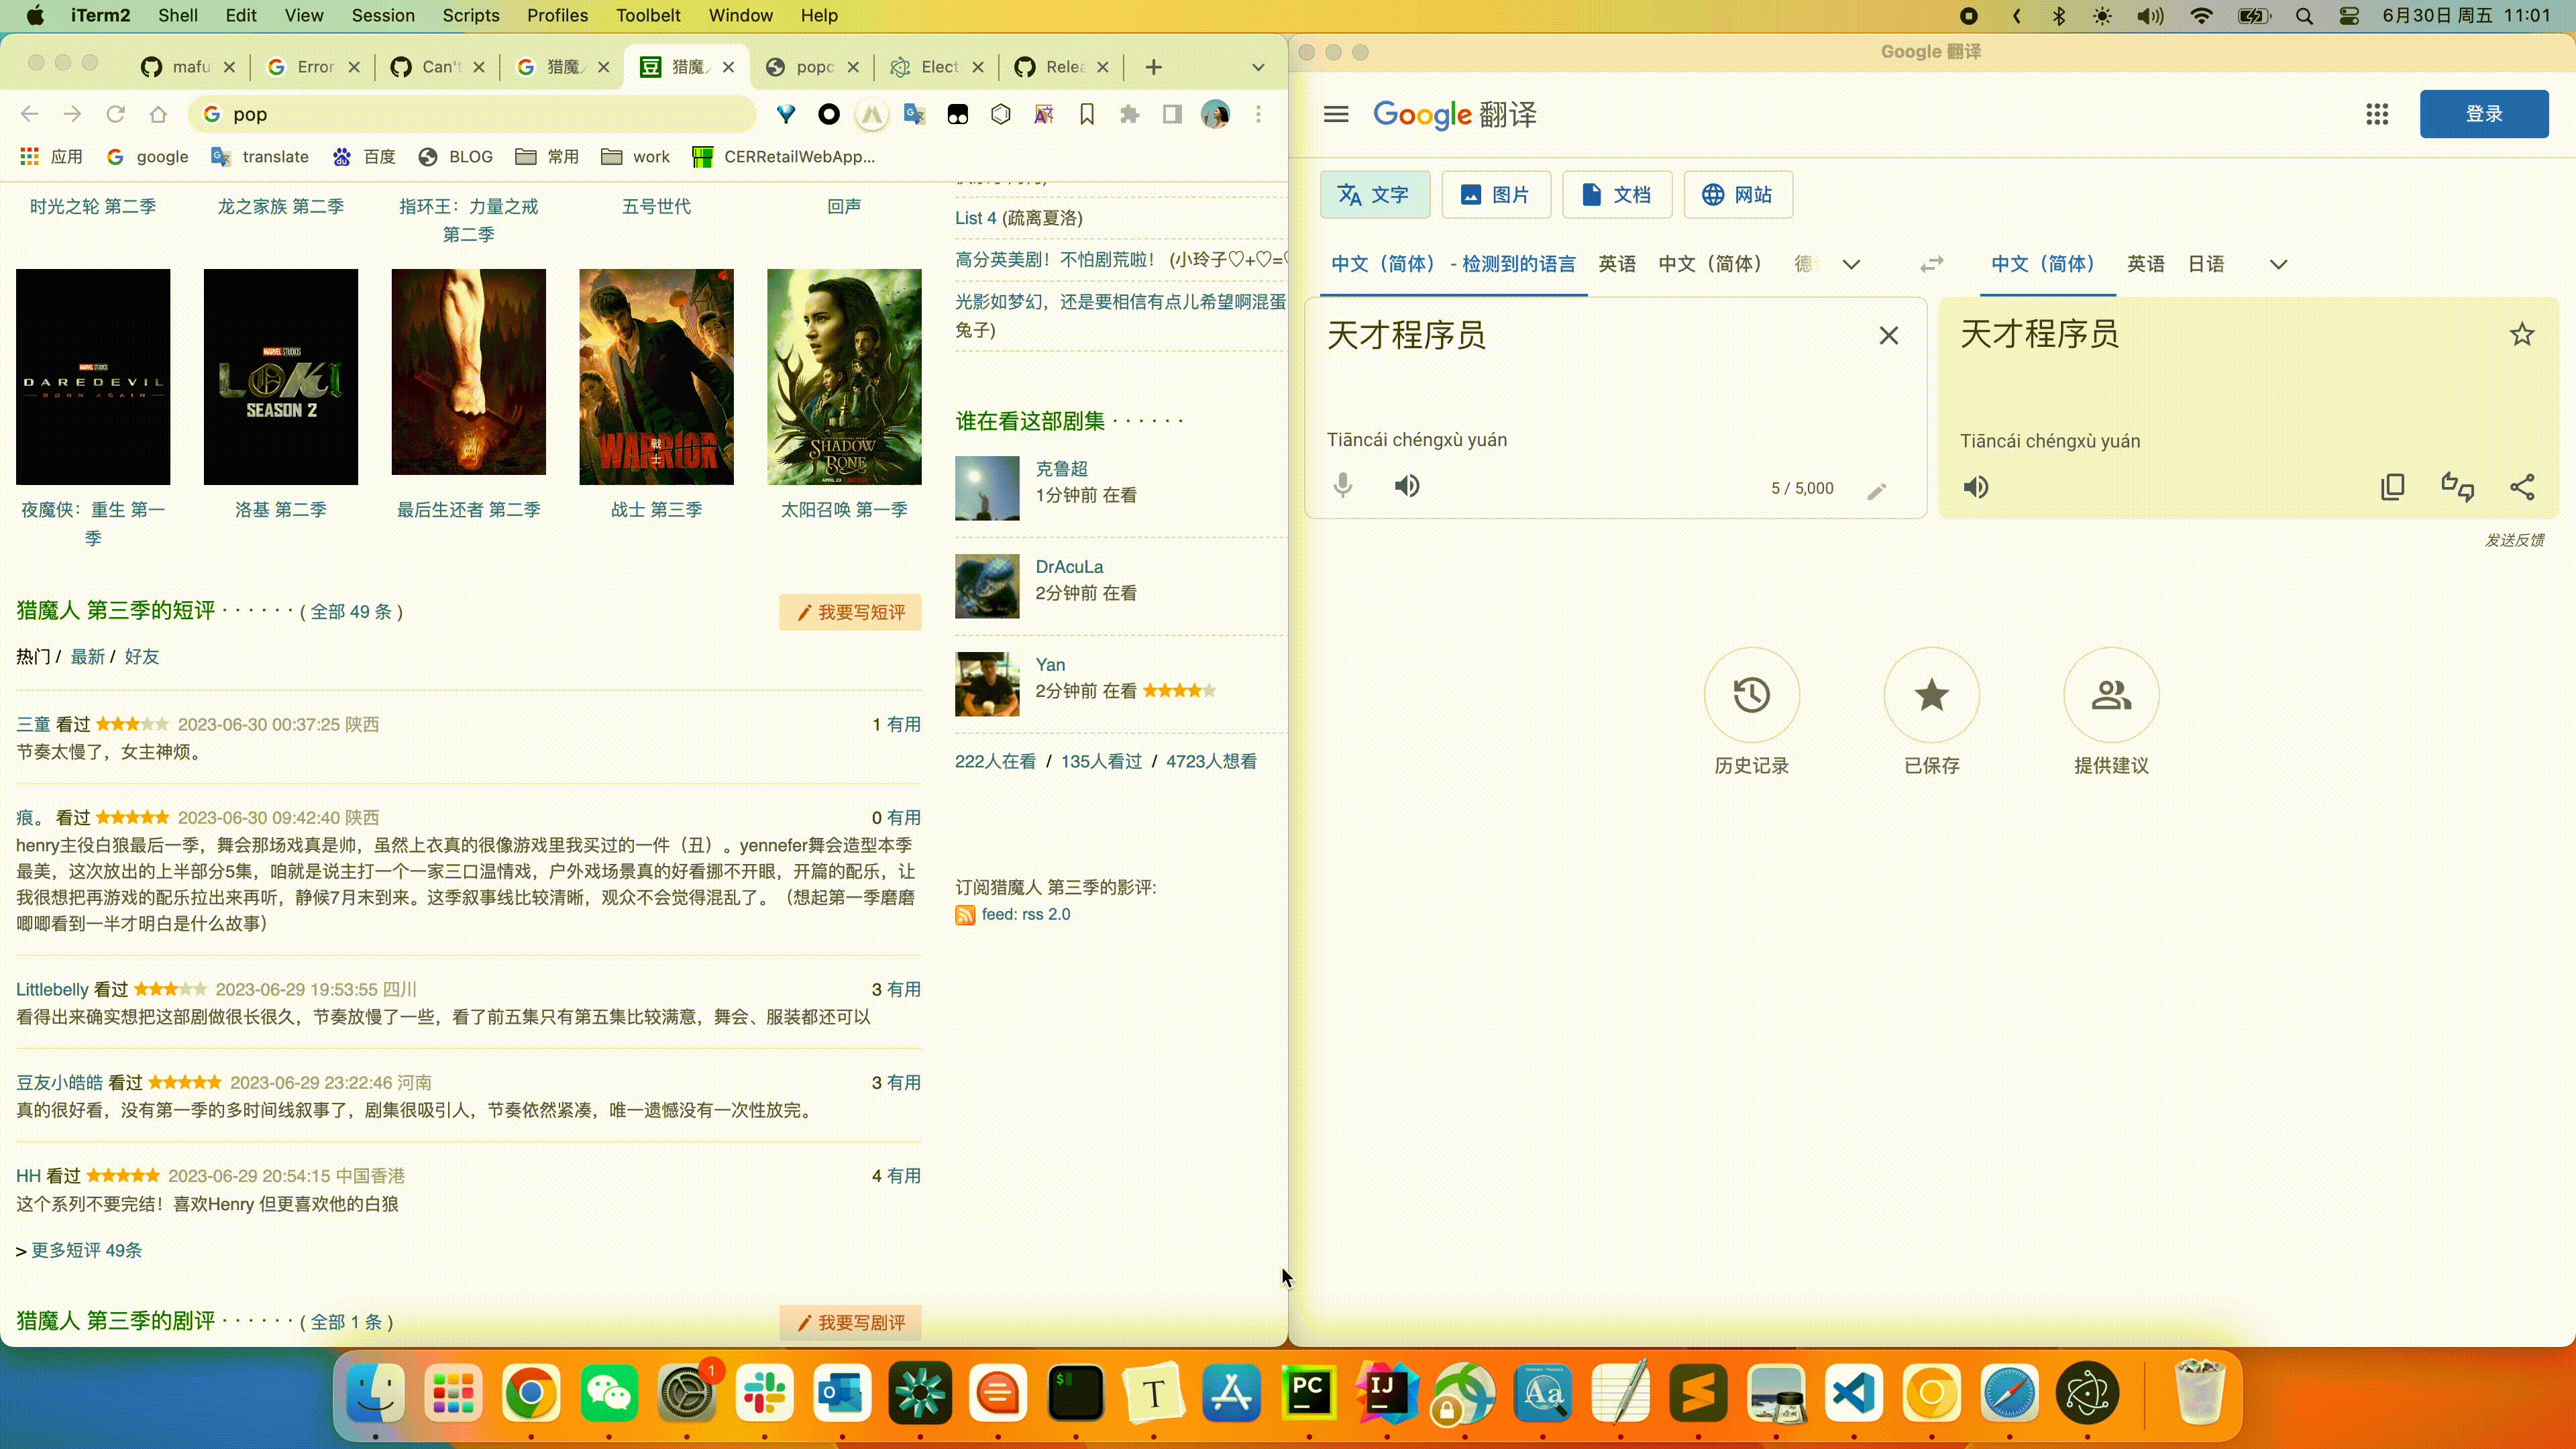The image size is (2576, 1449).
Task: Toggle the VPN extension in Chrome's toolbar
Action: [786, 114]
